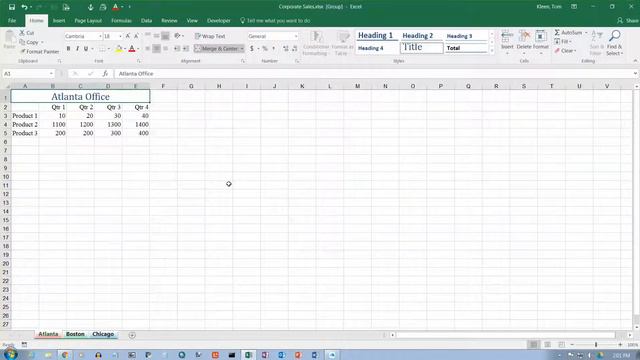Click Increase Decimal icon
This screenshot has height=360, width=640.
(285, 49)
